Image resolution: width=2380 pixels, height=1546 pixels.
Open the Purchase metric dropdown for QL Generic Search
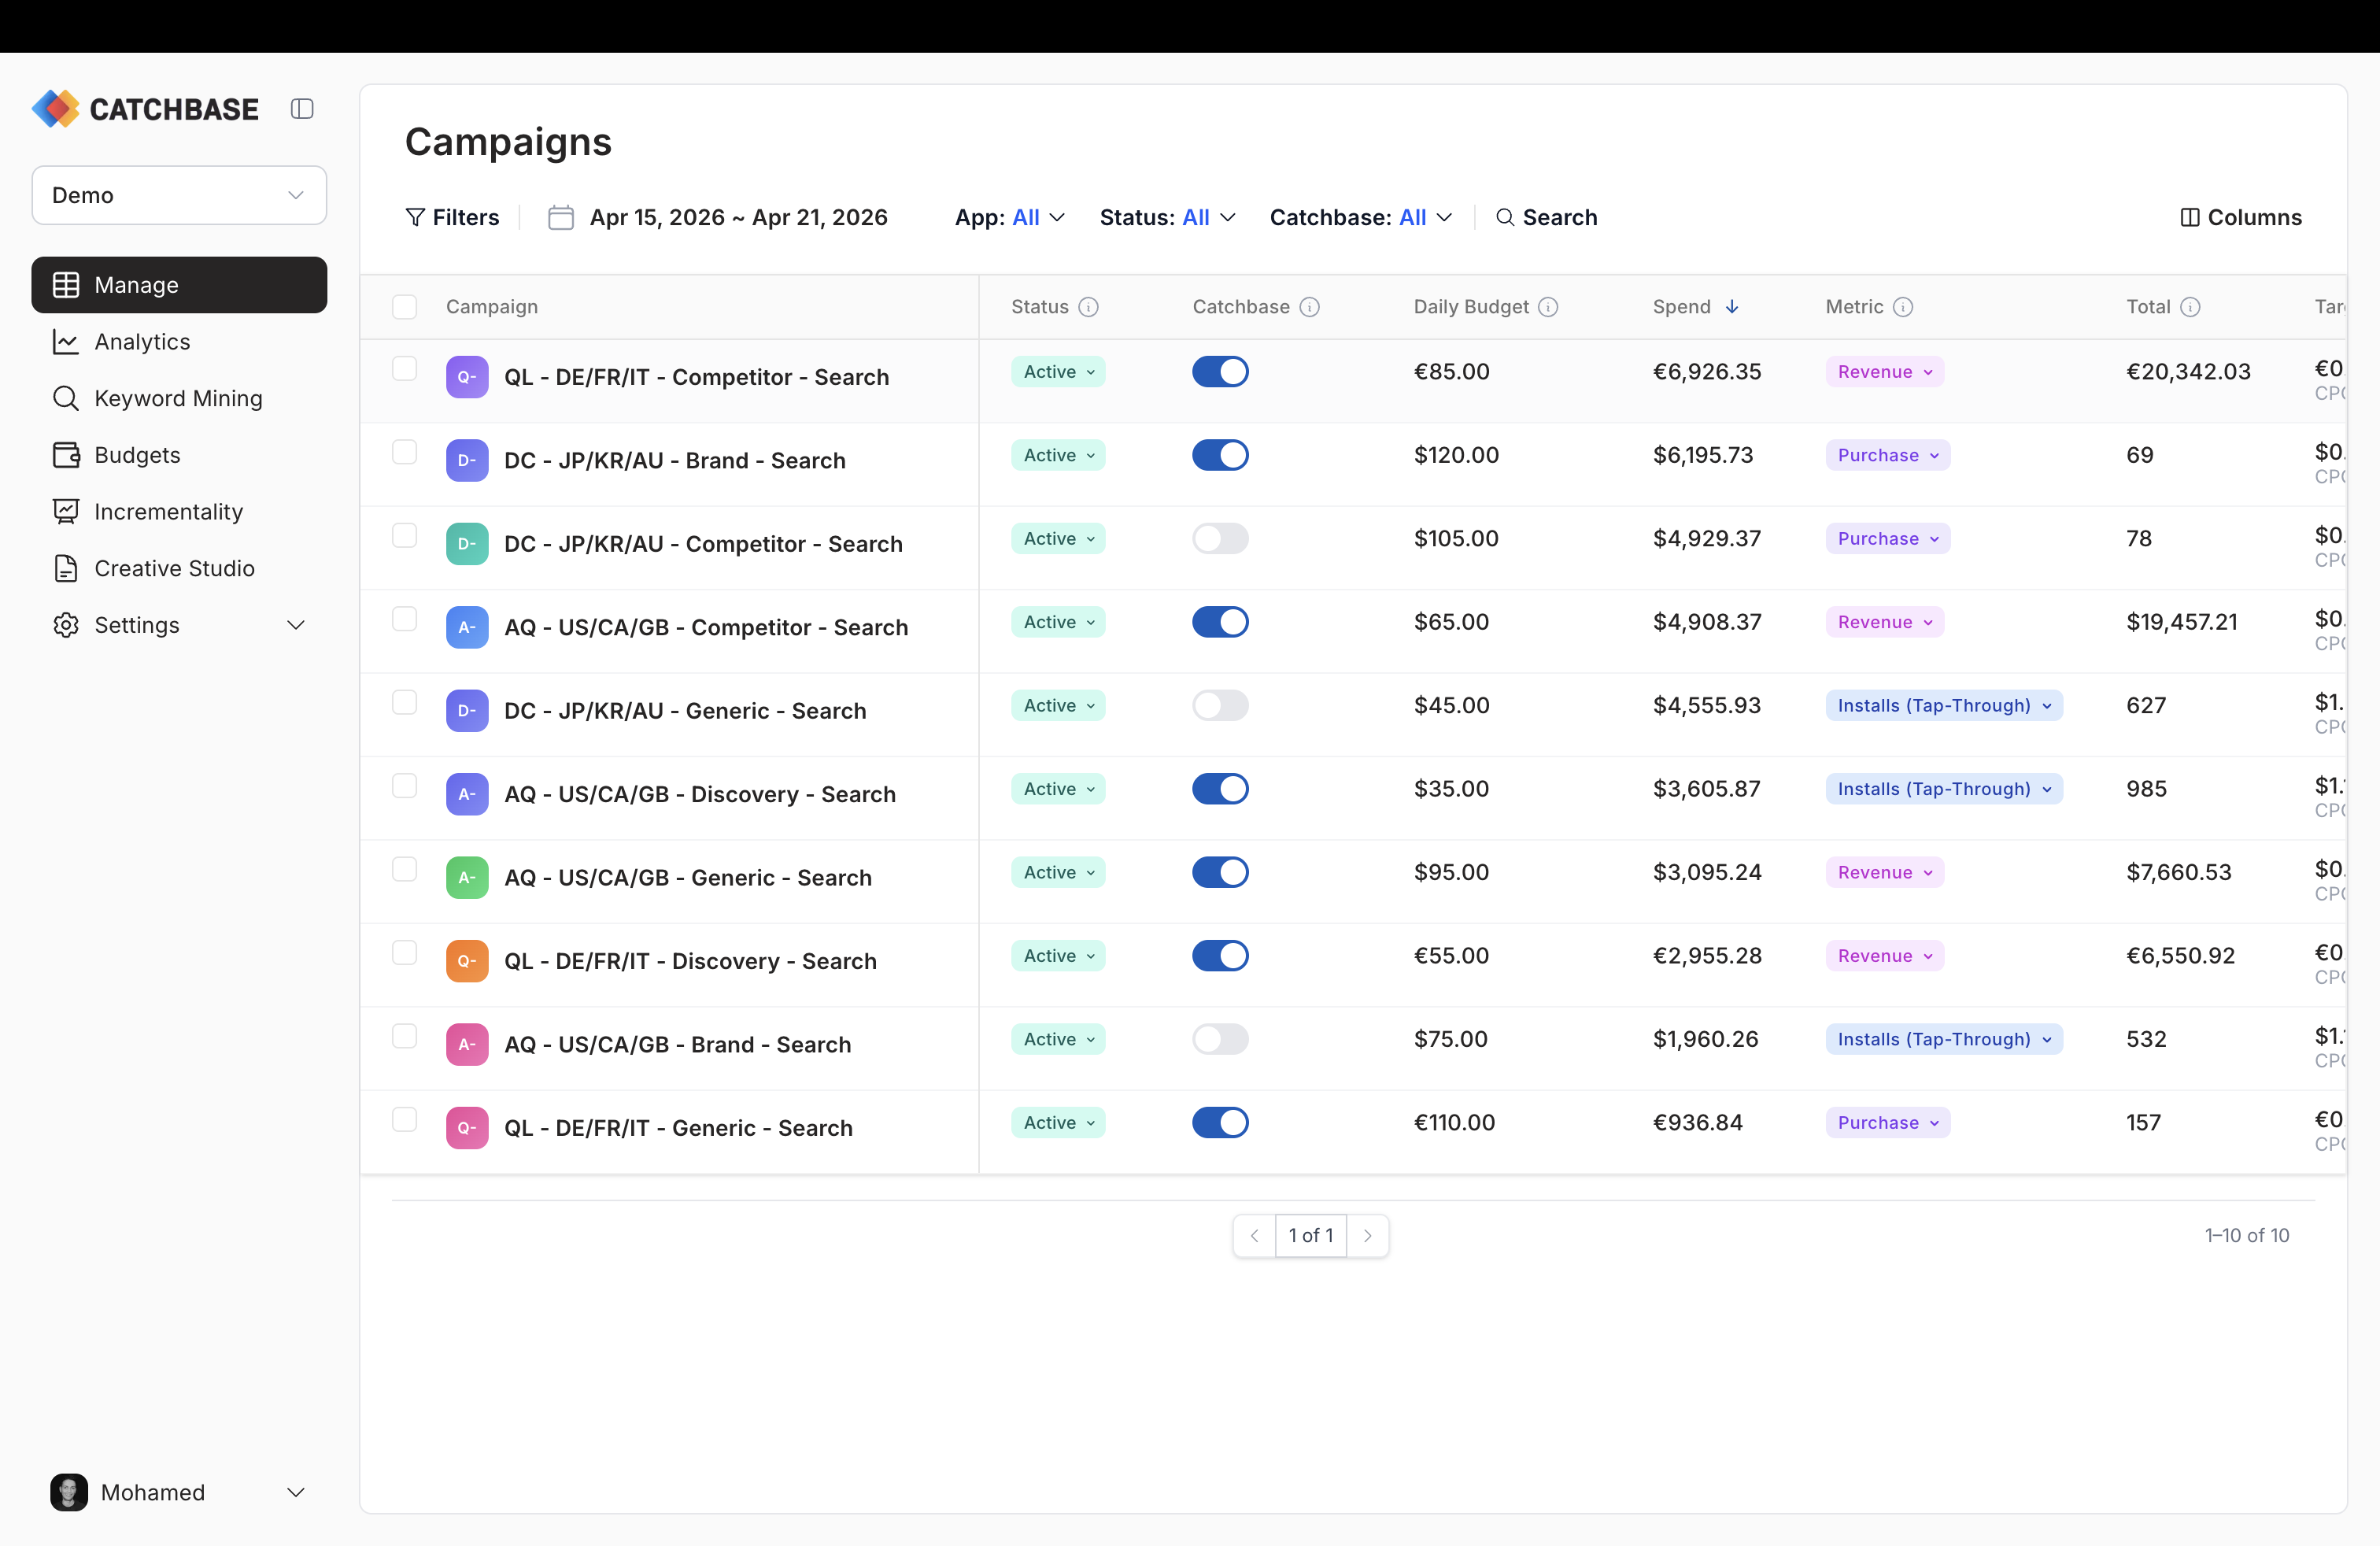click(1888, 1122)
